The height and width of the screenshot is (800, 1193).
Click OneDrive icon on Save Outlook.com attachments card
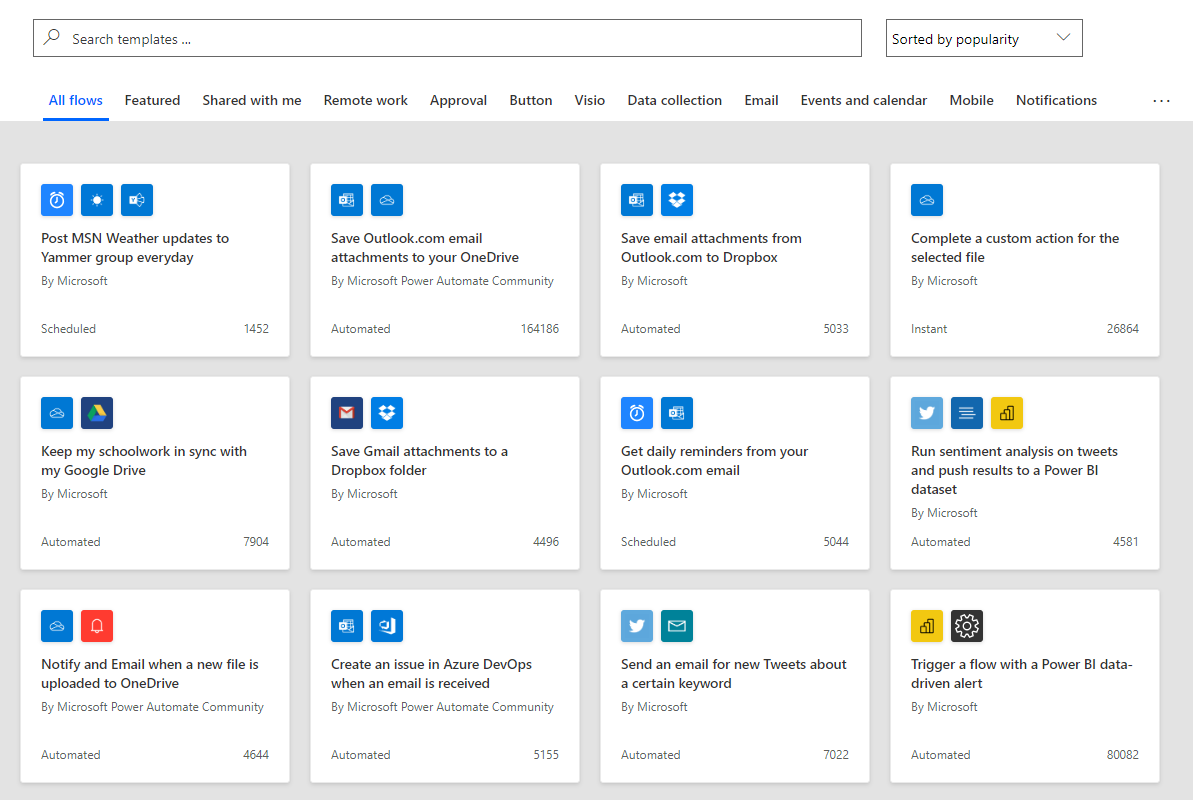(387, 200)
